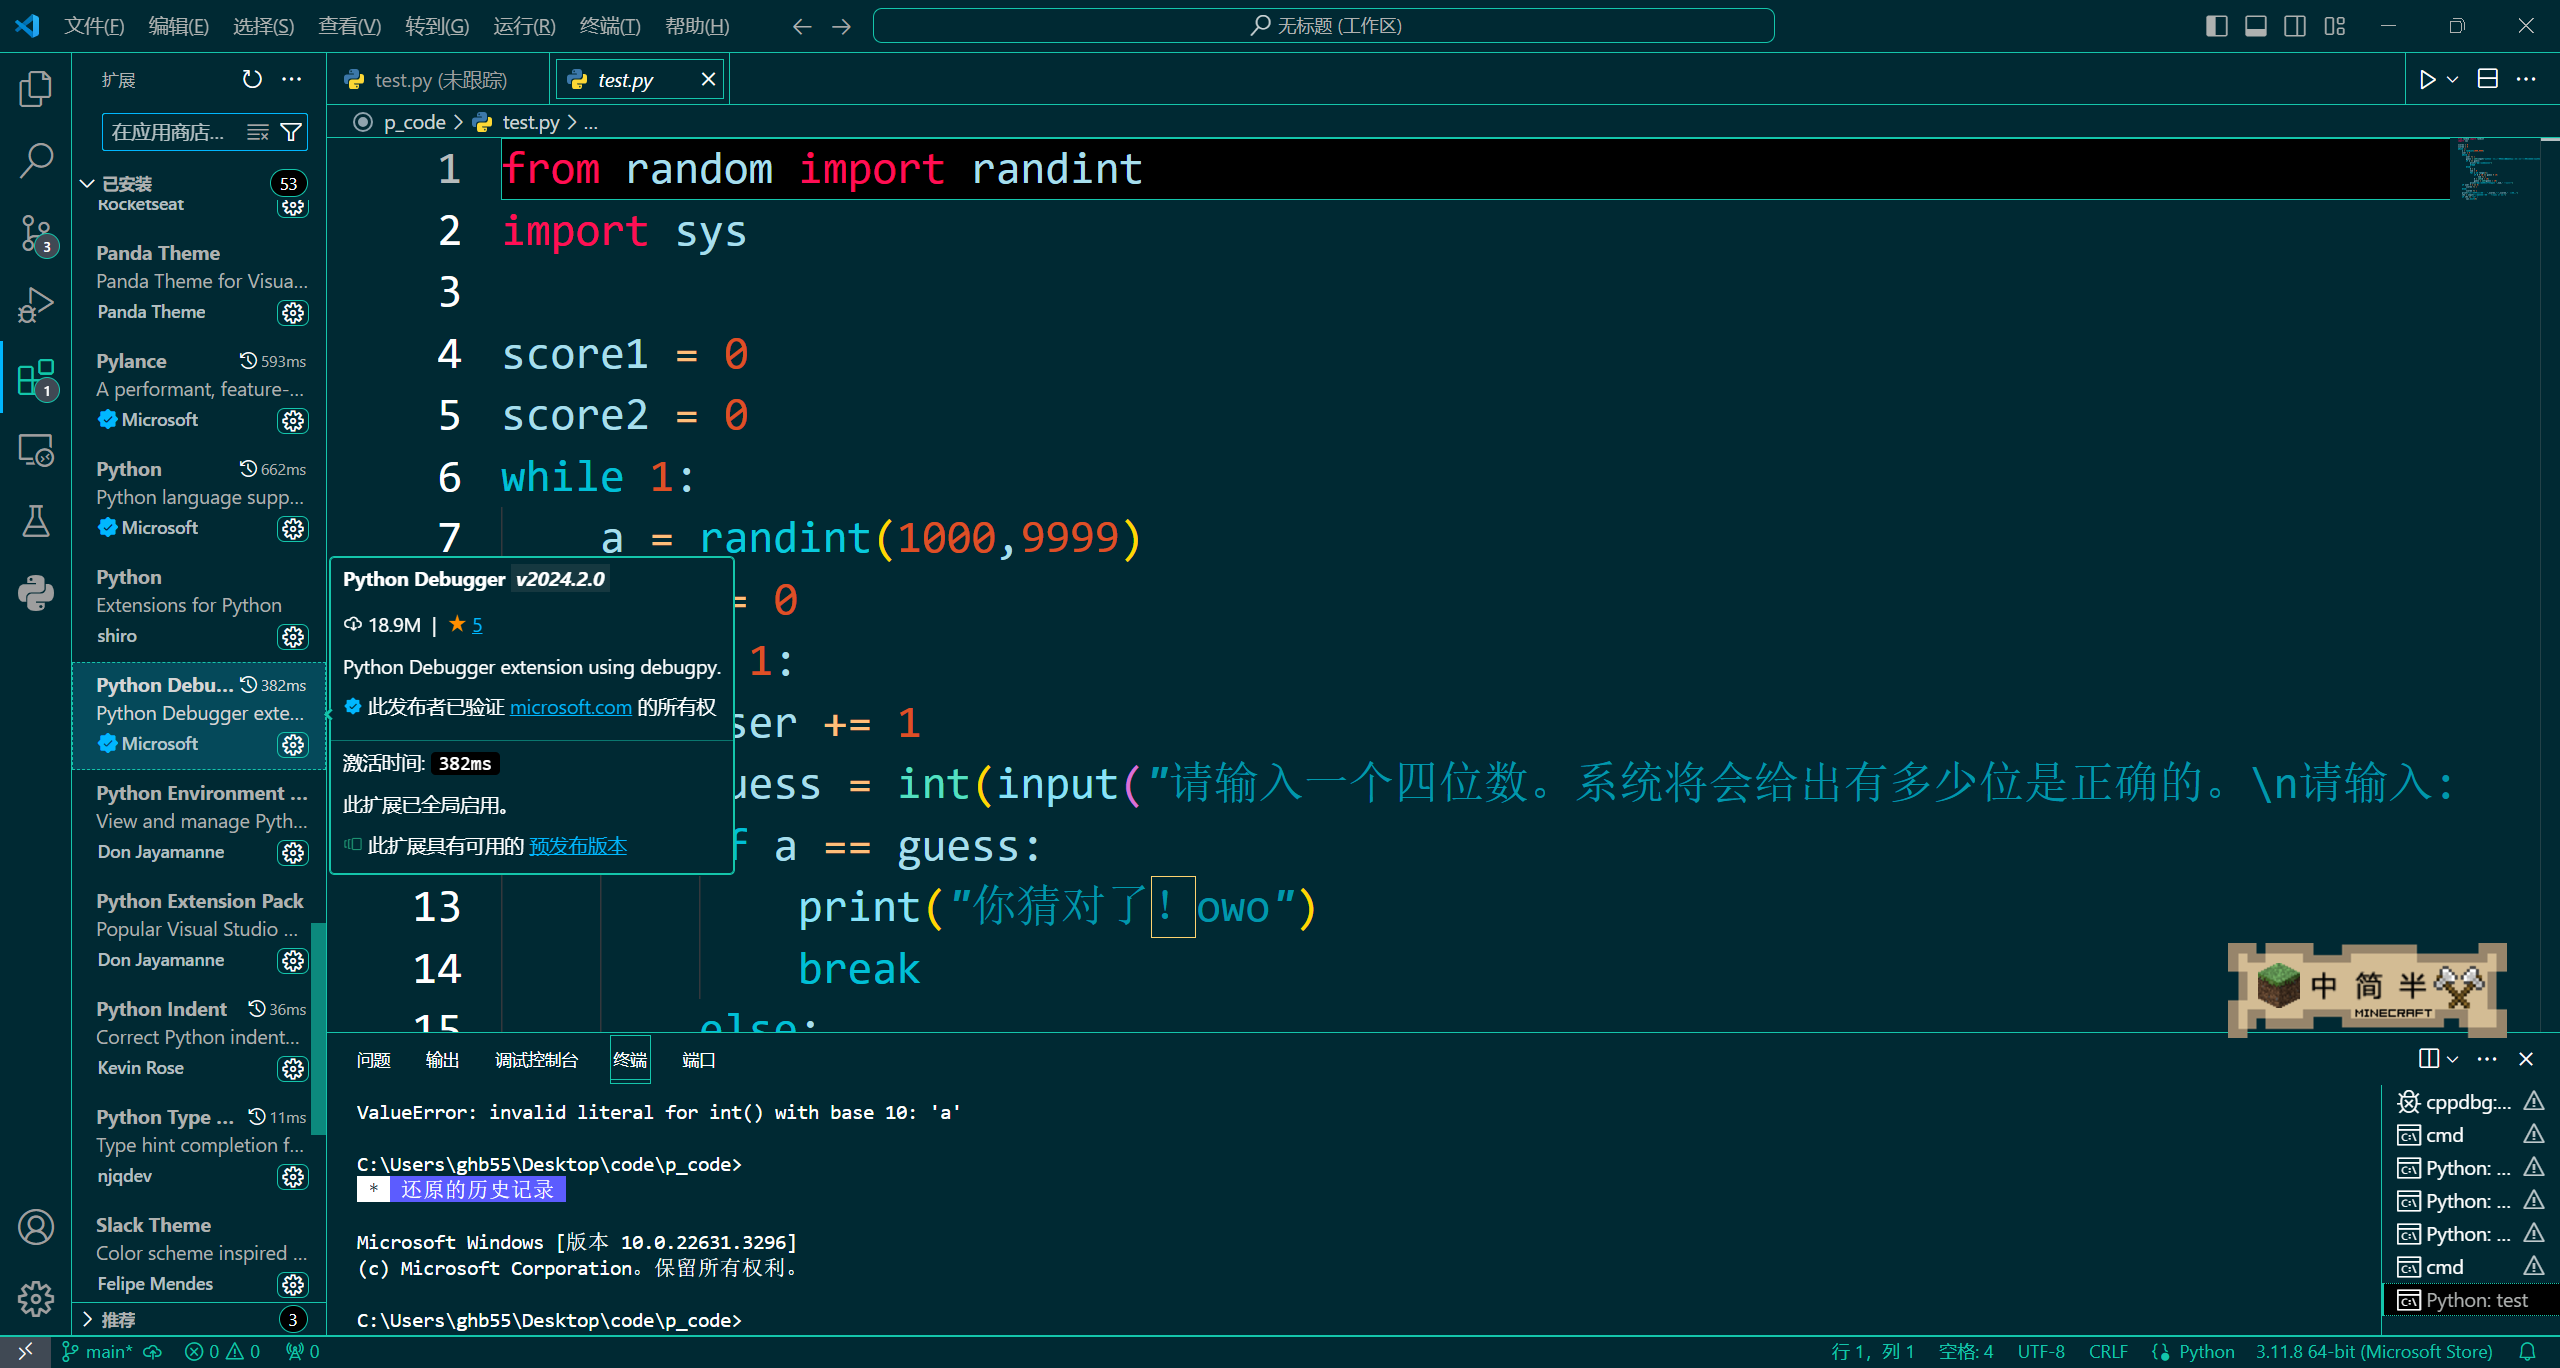This screenshot has width=2560, height=1368.
Task: Open Run and Debug view
Action: point(36,305)
